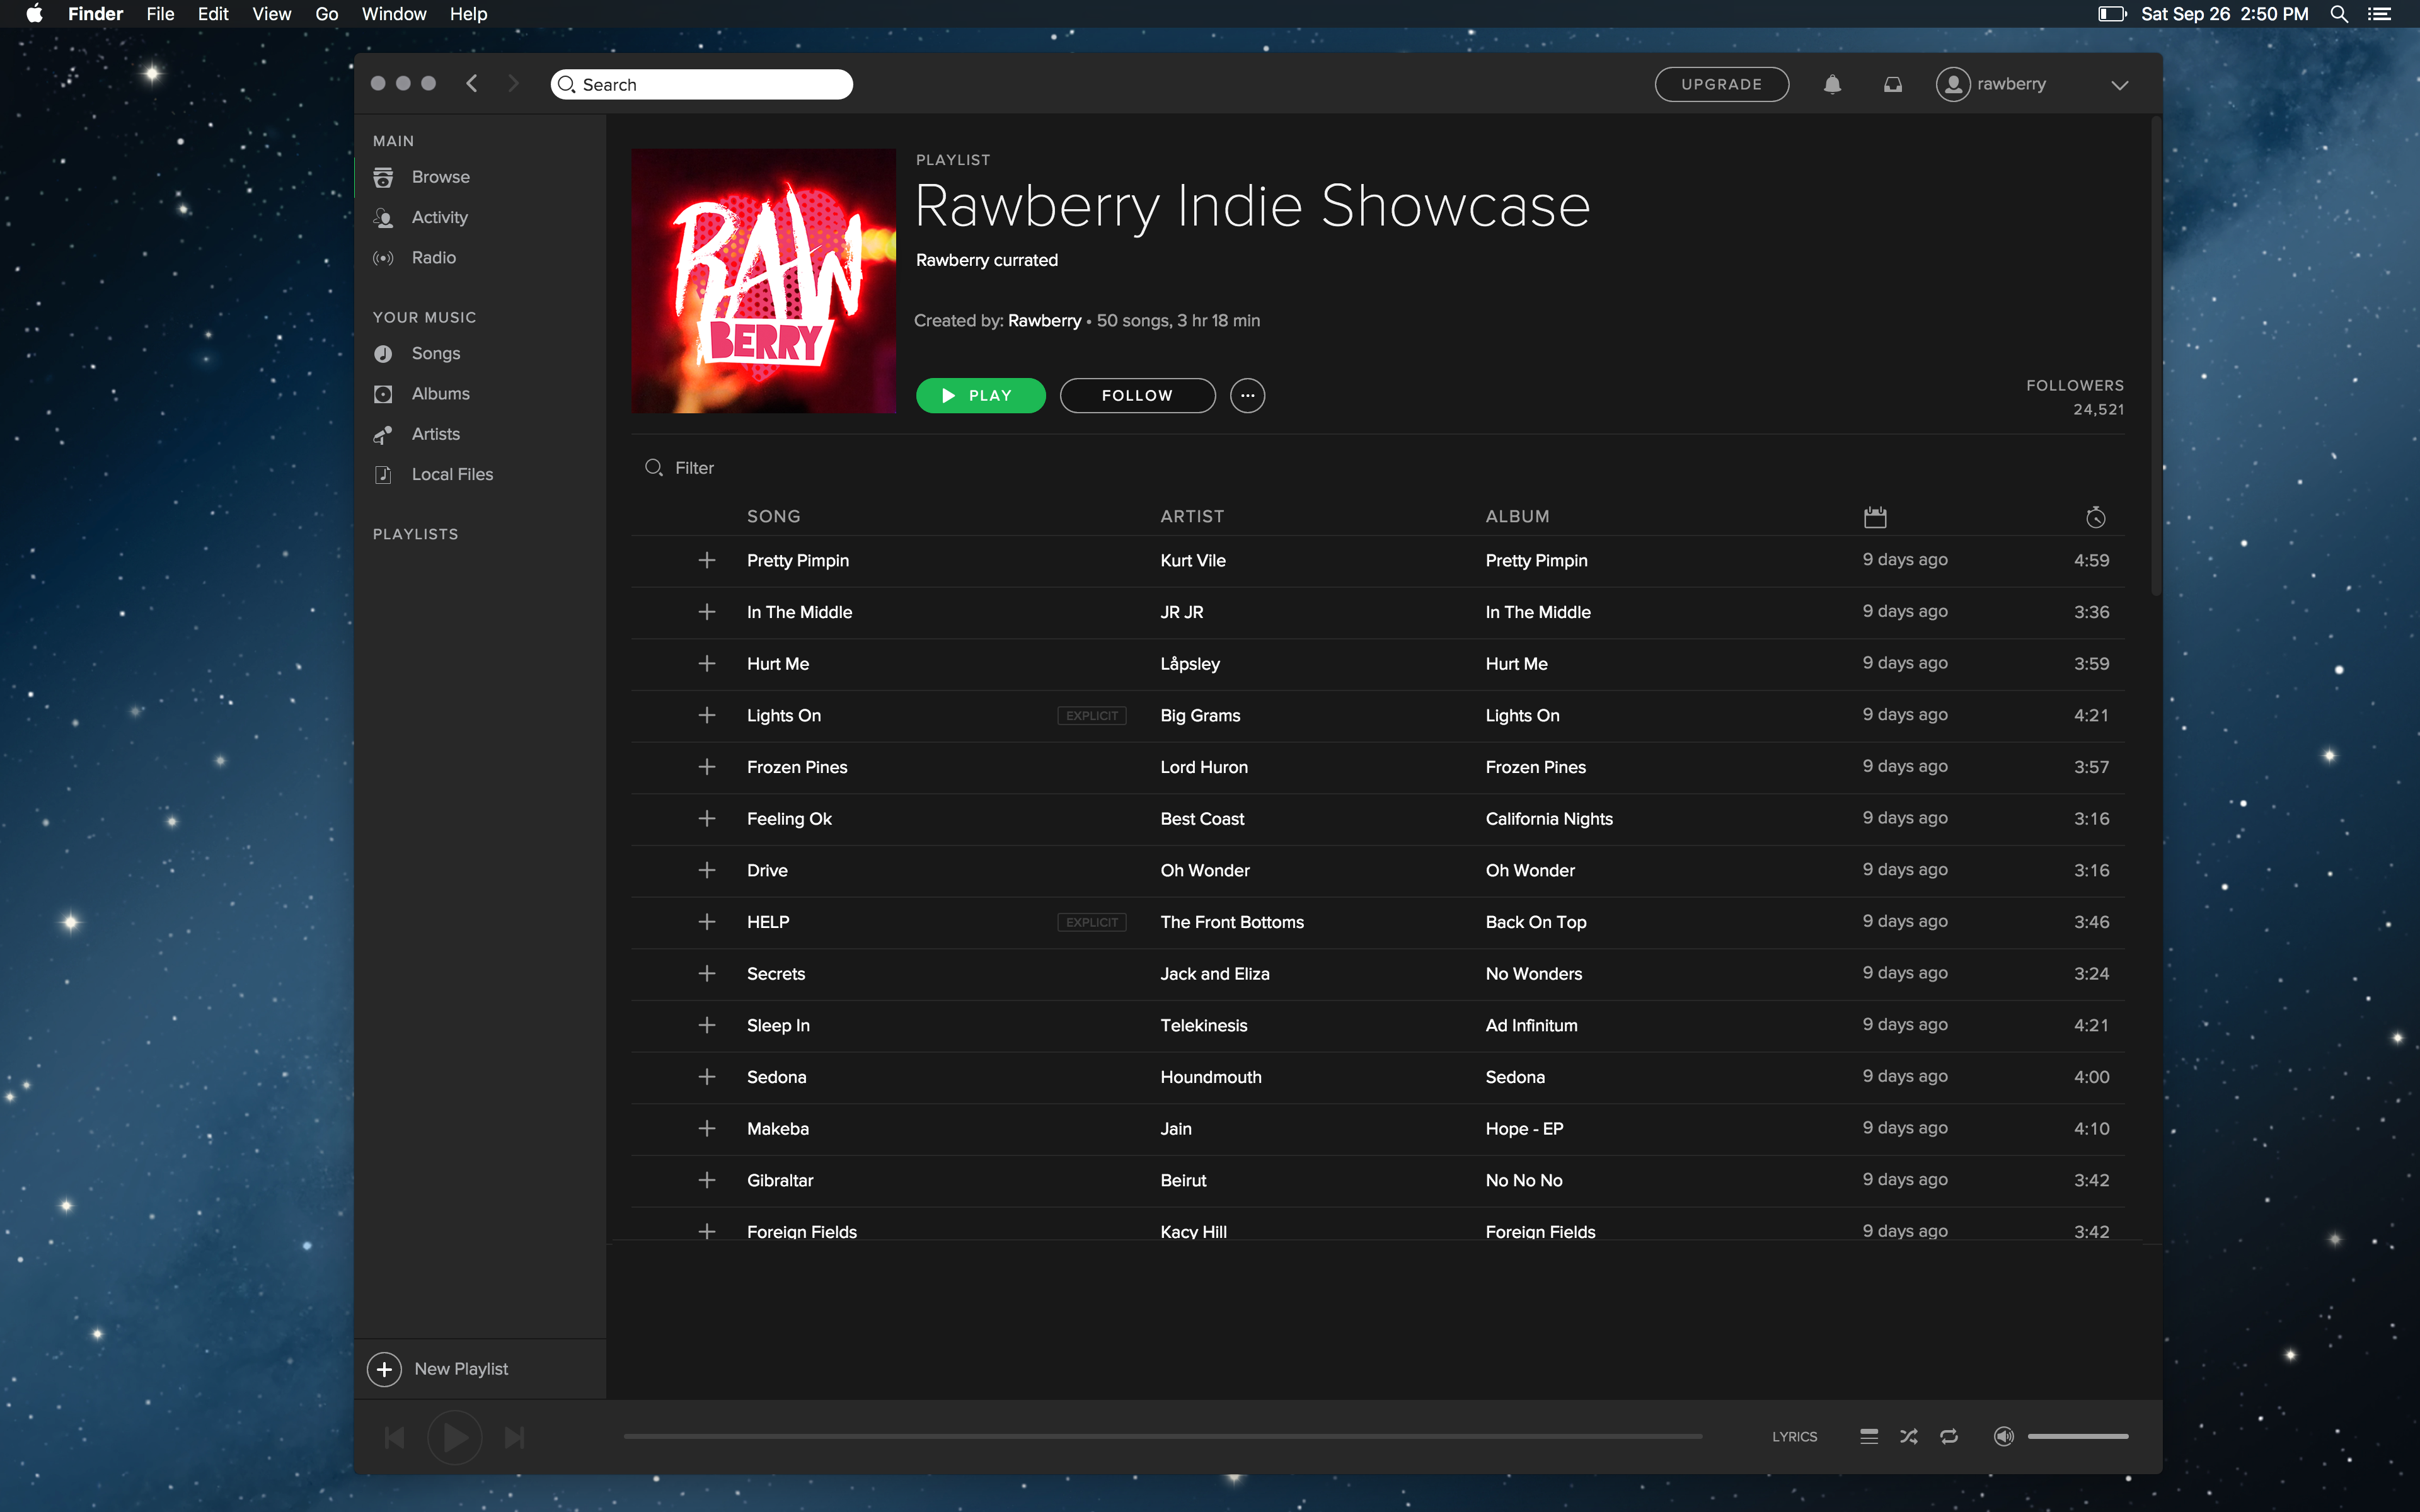Sort by ALBUM column header
This screenshot has width=2420, height=1512.
[x=1517, y=516]
